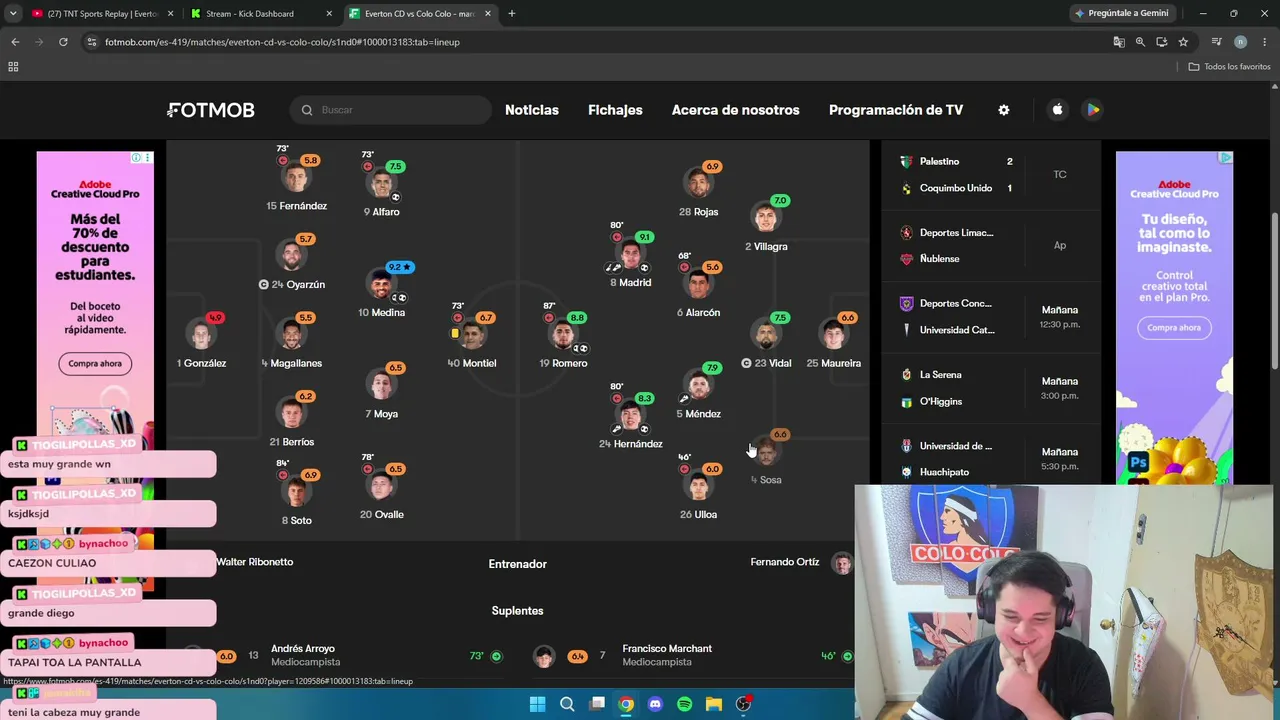Open the media controls icon in Chrome
This screenshot has height=720, width=1280.
(1216, 42)
